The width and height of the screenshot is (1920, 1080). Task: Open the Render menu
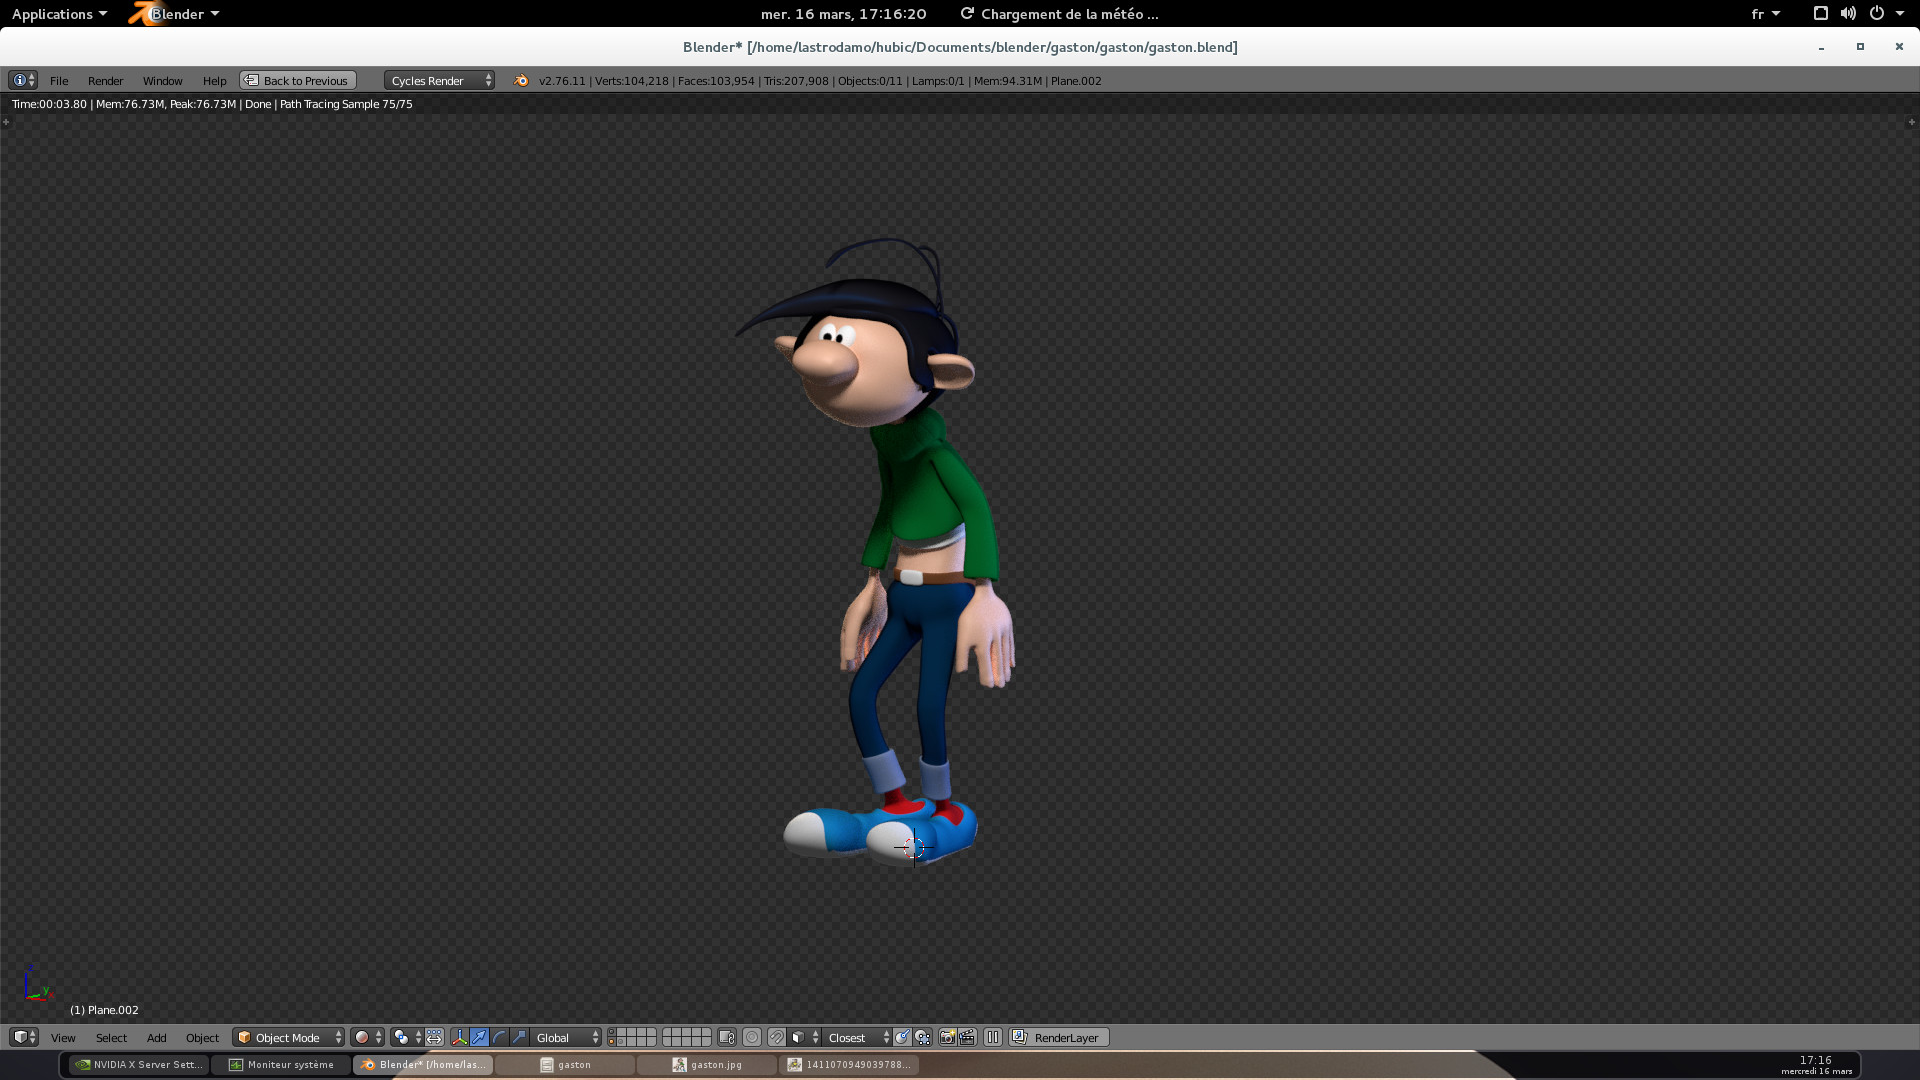pyautogui.click(x=105, y=80)
